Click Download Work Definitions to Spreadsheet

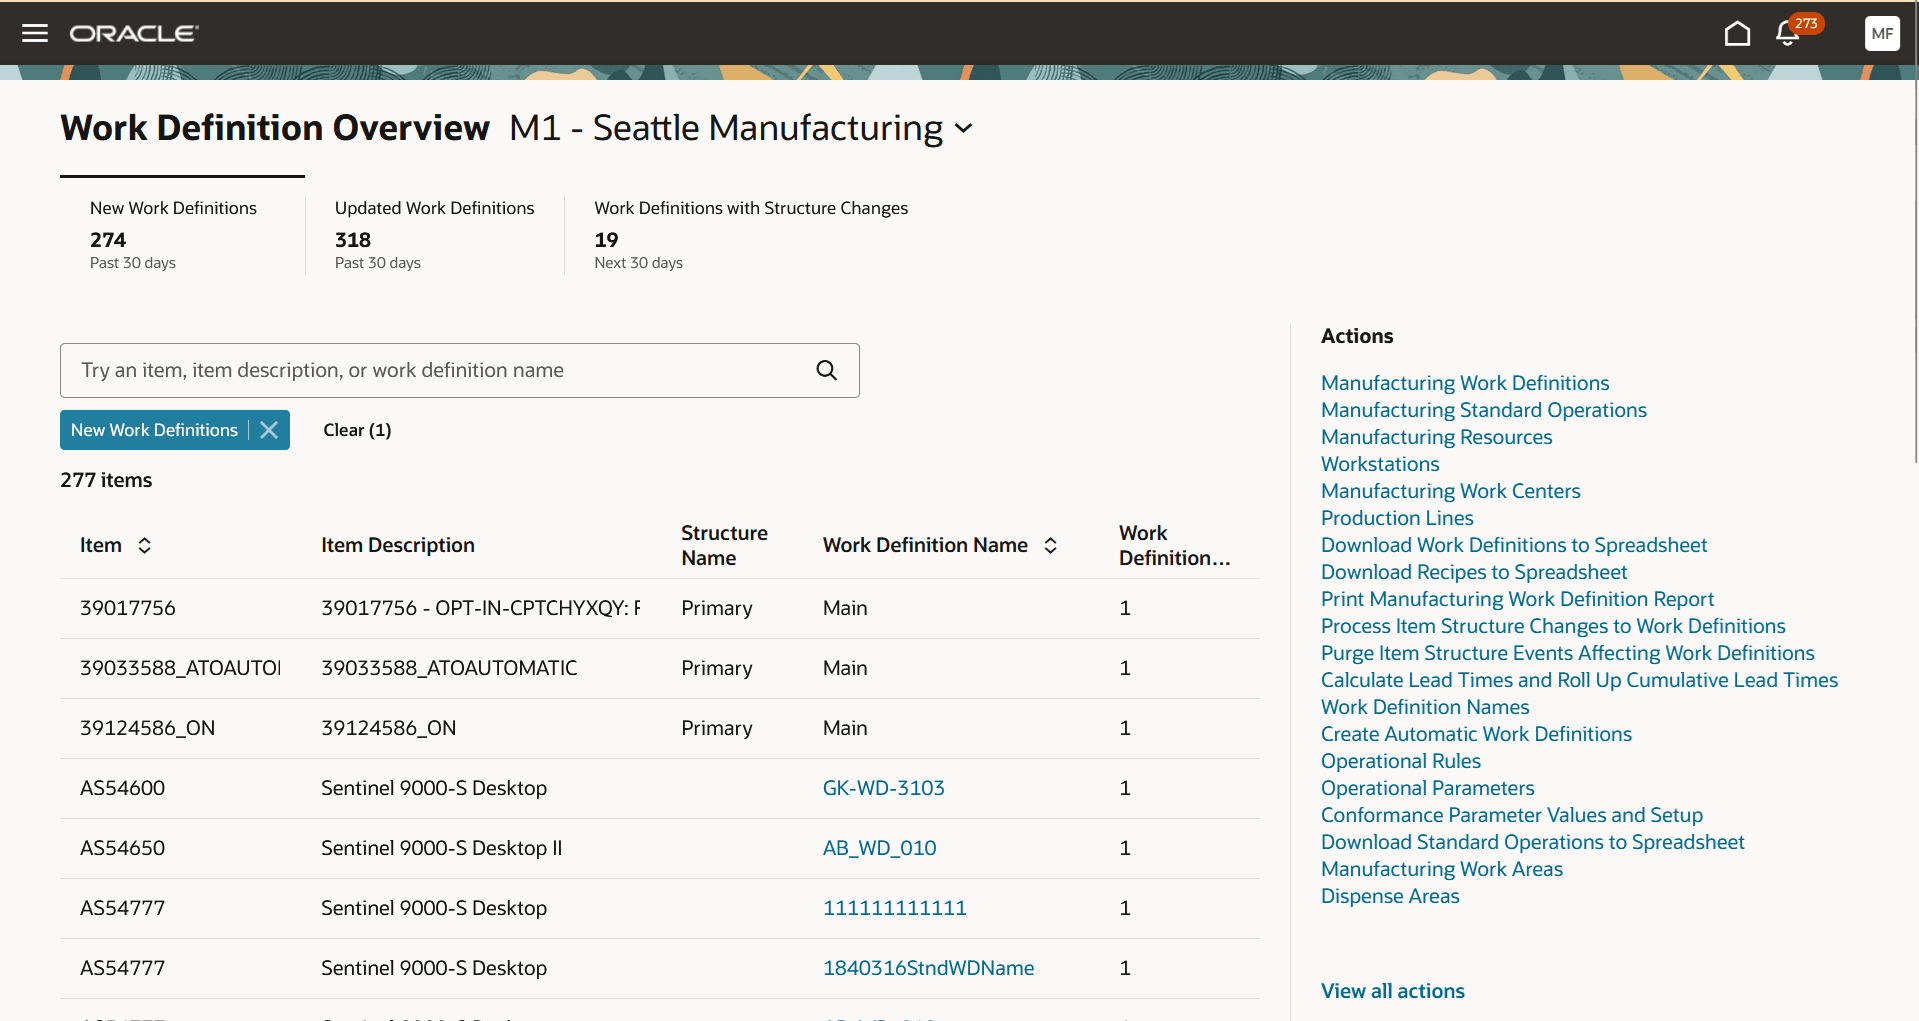[1514, 545]
